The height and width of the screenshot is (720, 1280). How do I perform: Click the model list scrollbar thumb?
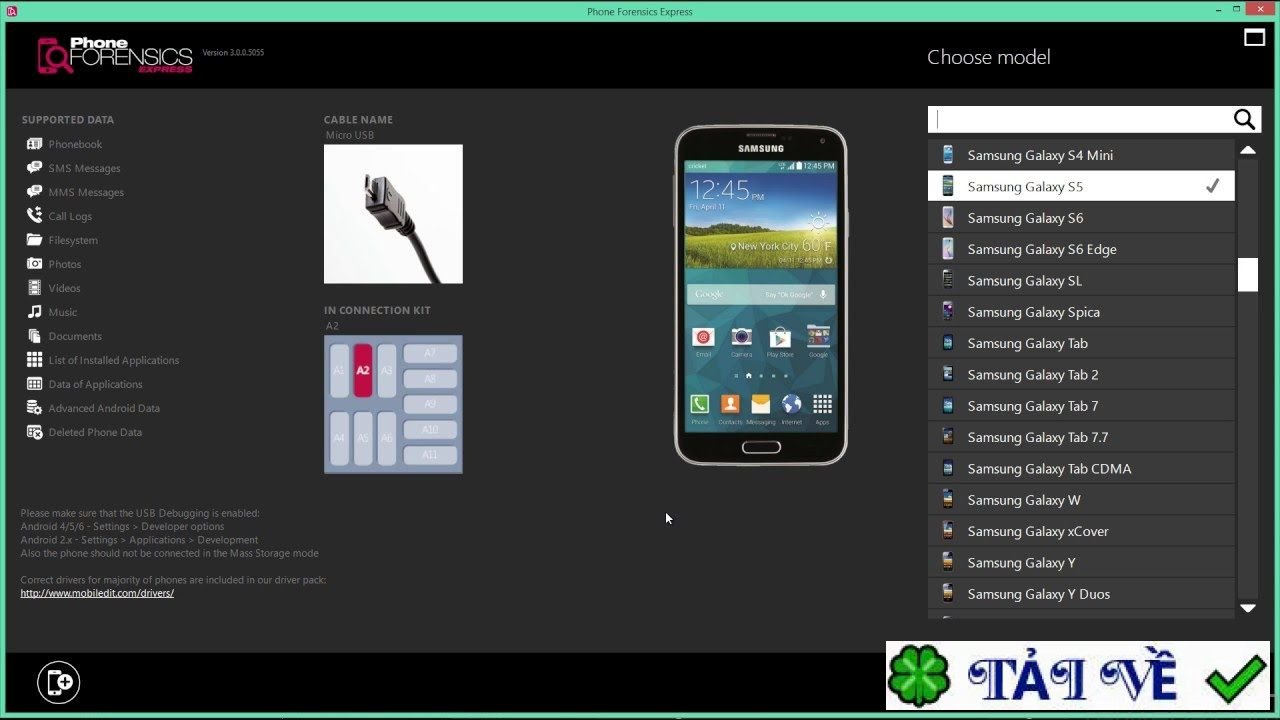coord(1247,274)
